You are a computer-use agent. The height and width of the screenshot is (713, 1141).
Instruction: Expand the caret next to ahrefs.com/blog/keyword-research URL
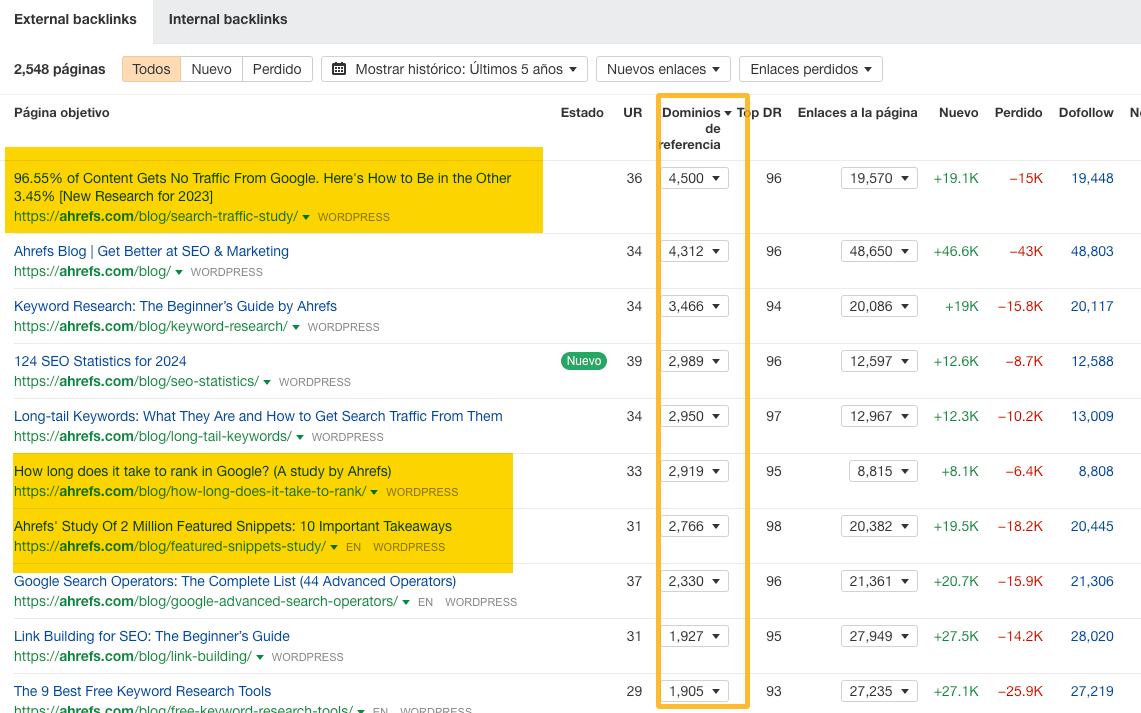[295, 327]
